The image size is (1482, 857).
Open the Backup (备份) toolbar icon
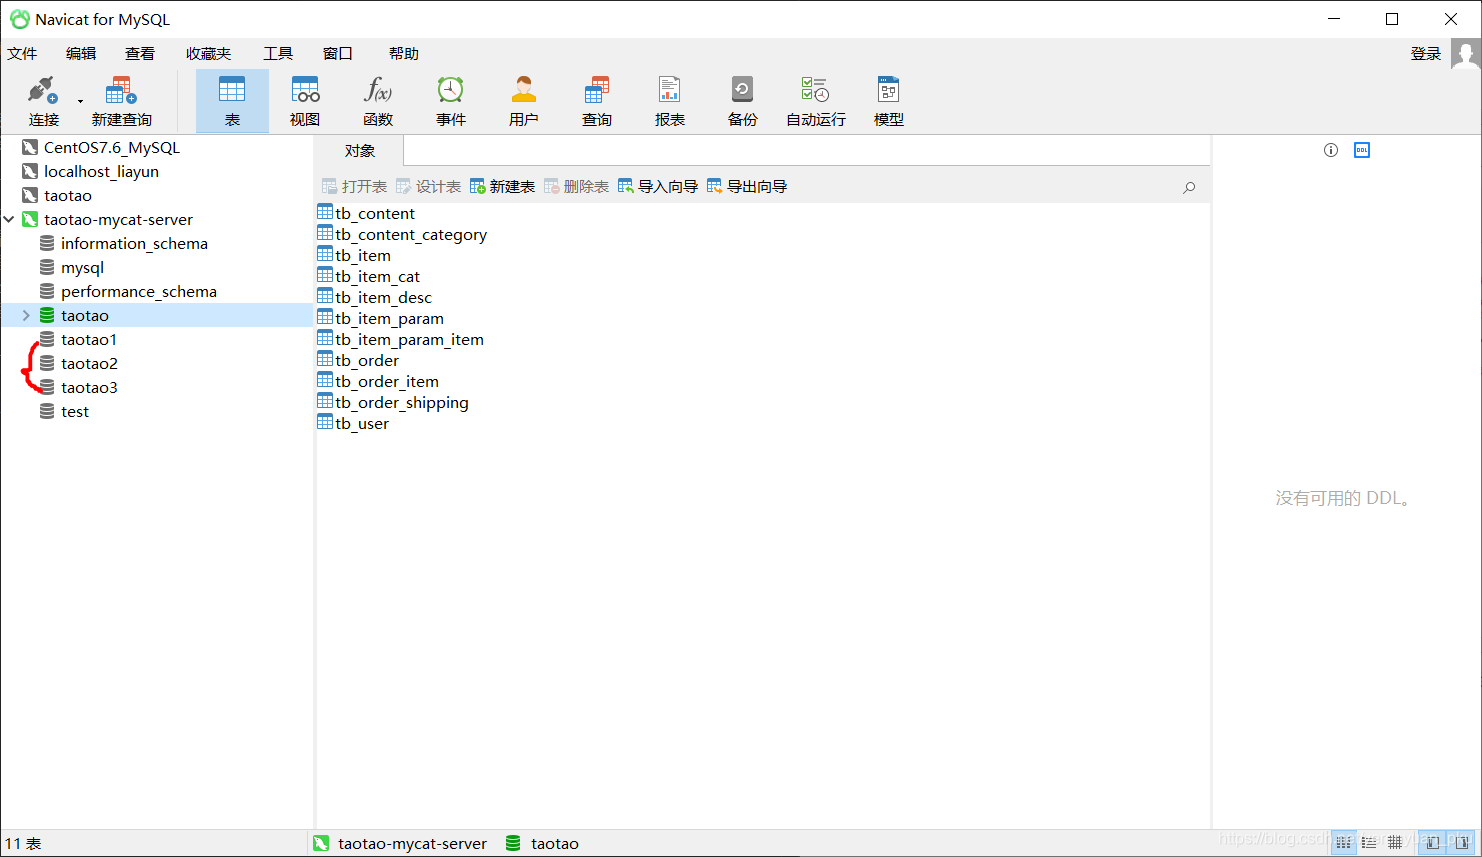[x=743, y=91]
